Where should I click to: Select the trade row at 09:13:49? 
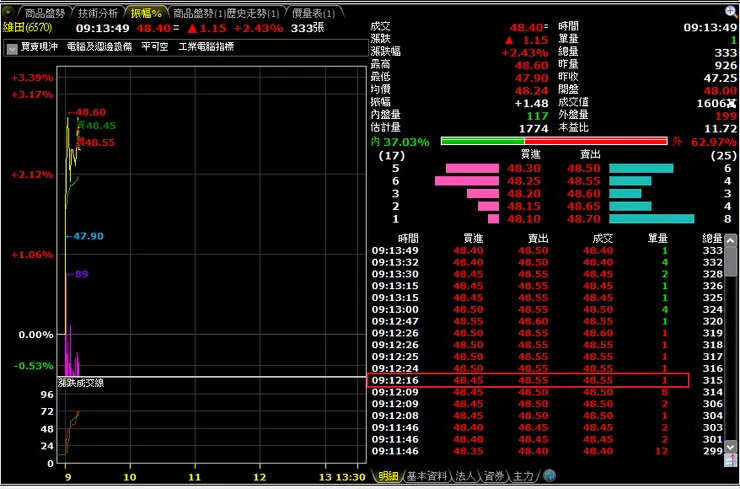(547, 251)
